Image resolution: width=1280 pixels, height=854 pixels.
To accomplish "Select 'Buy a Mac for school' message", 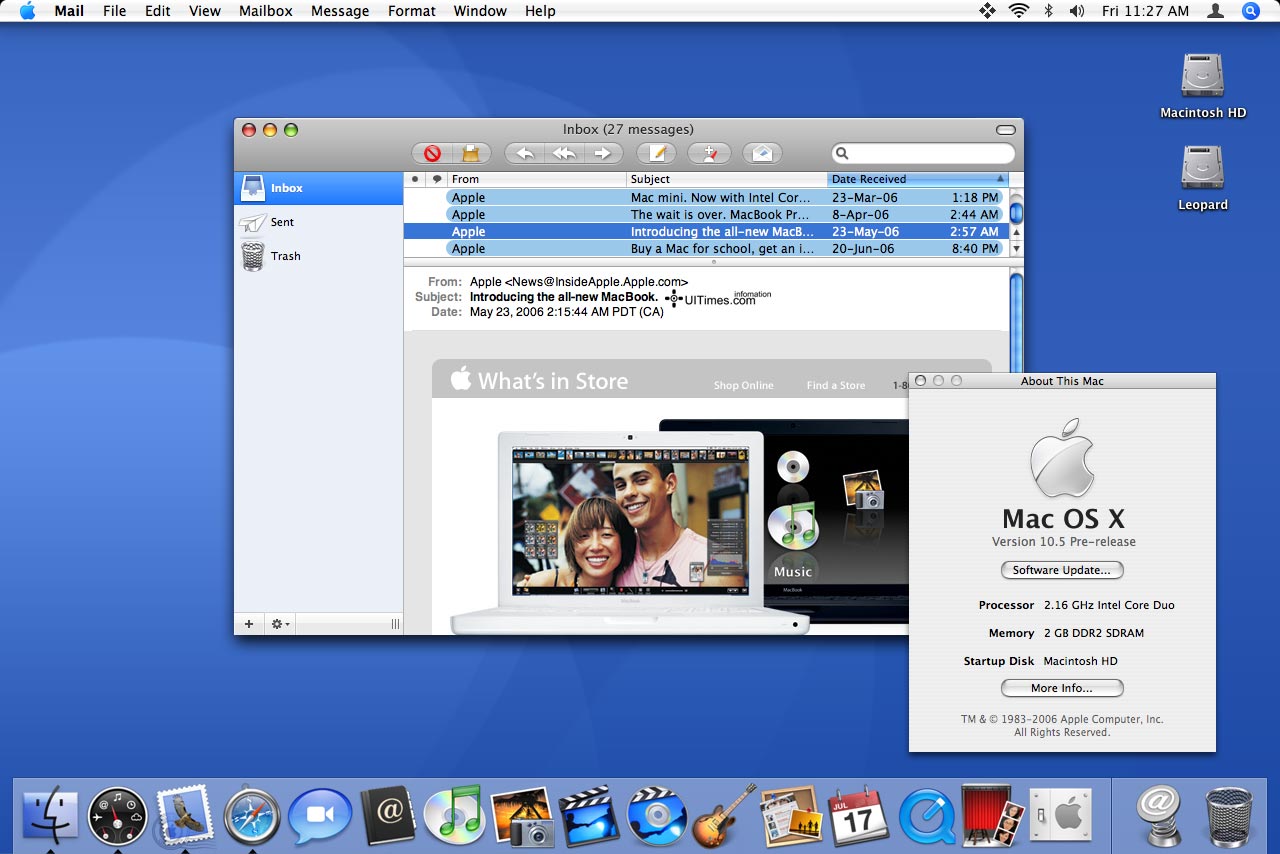I will [x=706, y=248].
